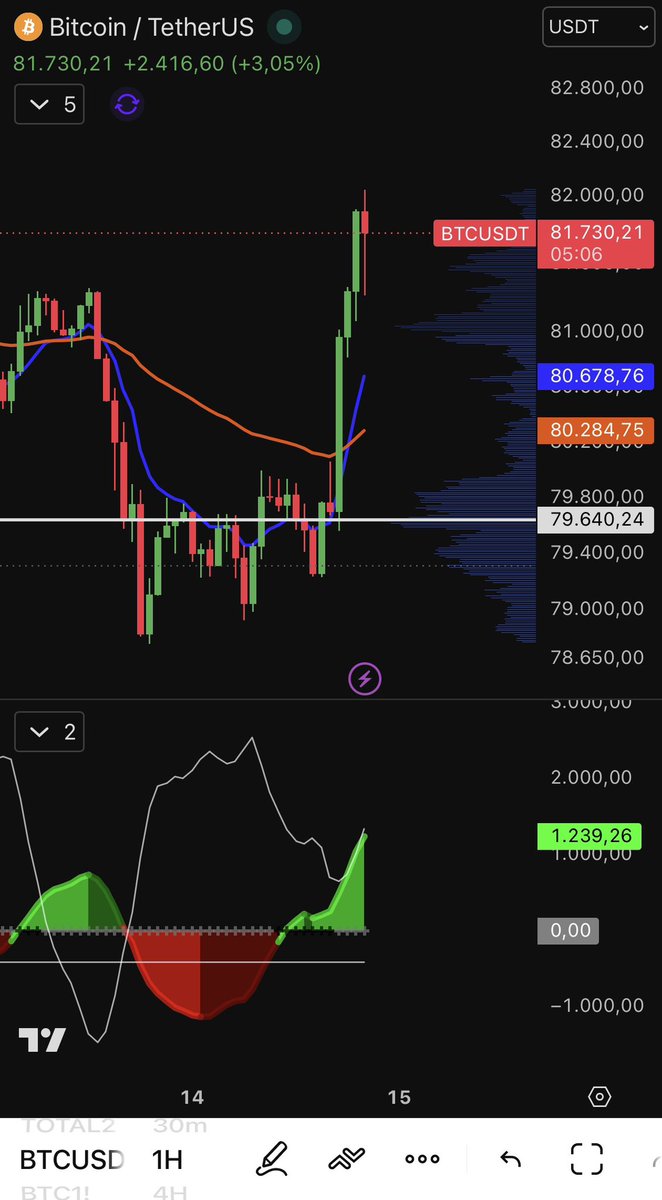Open chart settings hexagon icon
Image resolution: width=662 pixels, height=1200 pixels.
[599, 1097]
